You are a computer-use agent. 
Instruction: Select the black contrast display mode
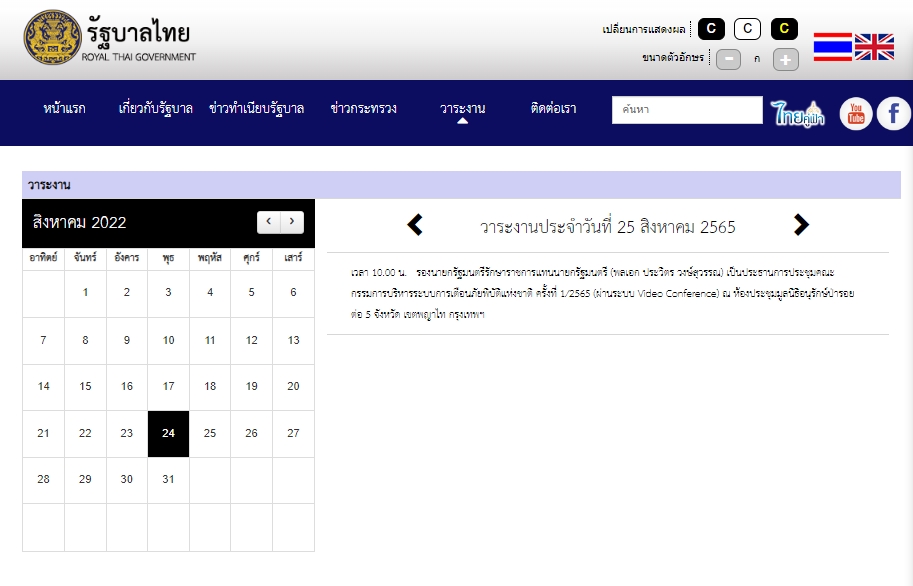pos(710,29)
